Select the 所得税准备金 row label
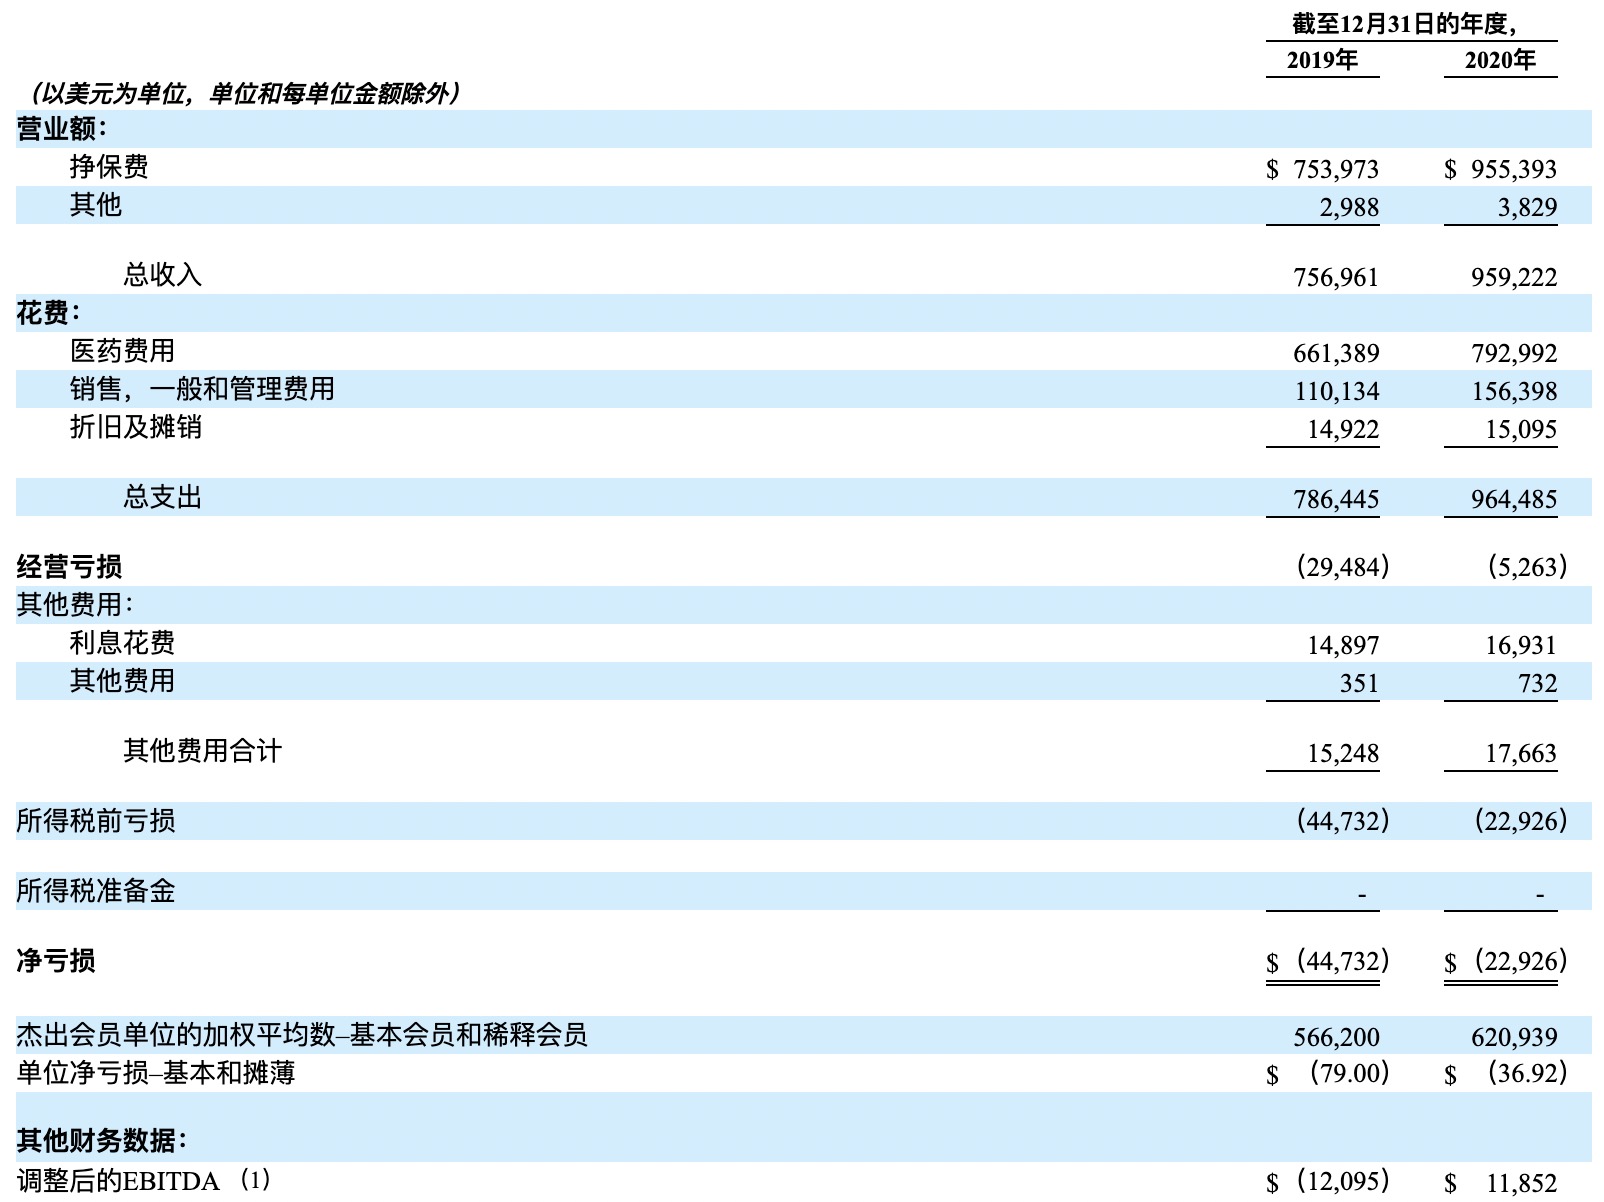The width and height of the screenshot is (1604, 1202). 96,891
